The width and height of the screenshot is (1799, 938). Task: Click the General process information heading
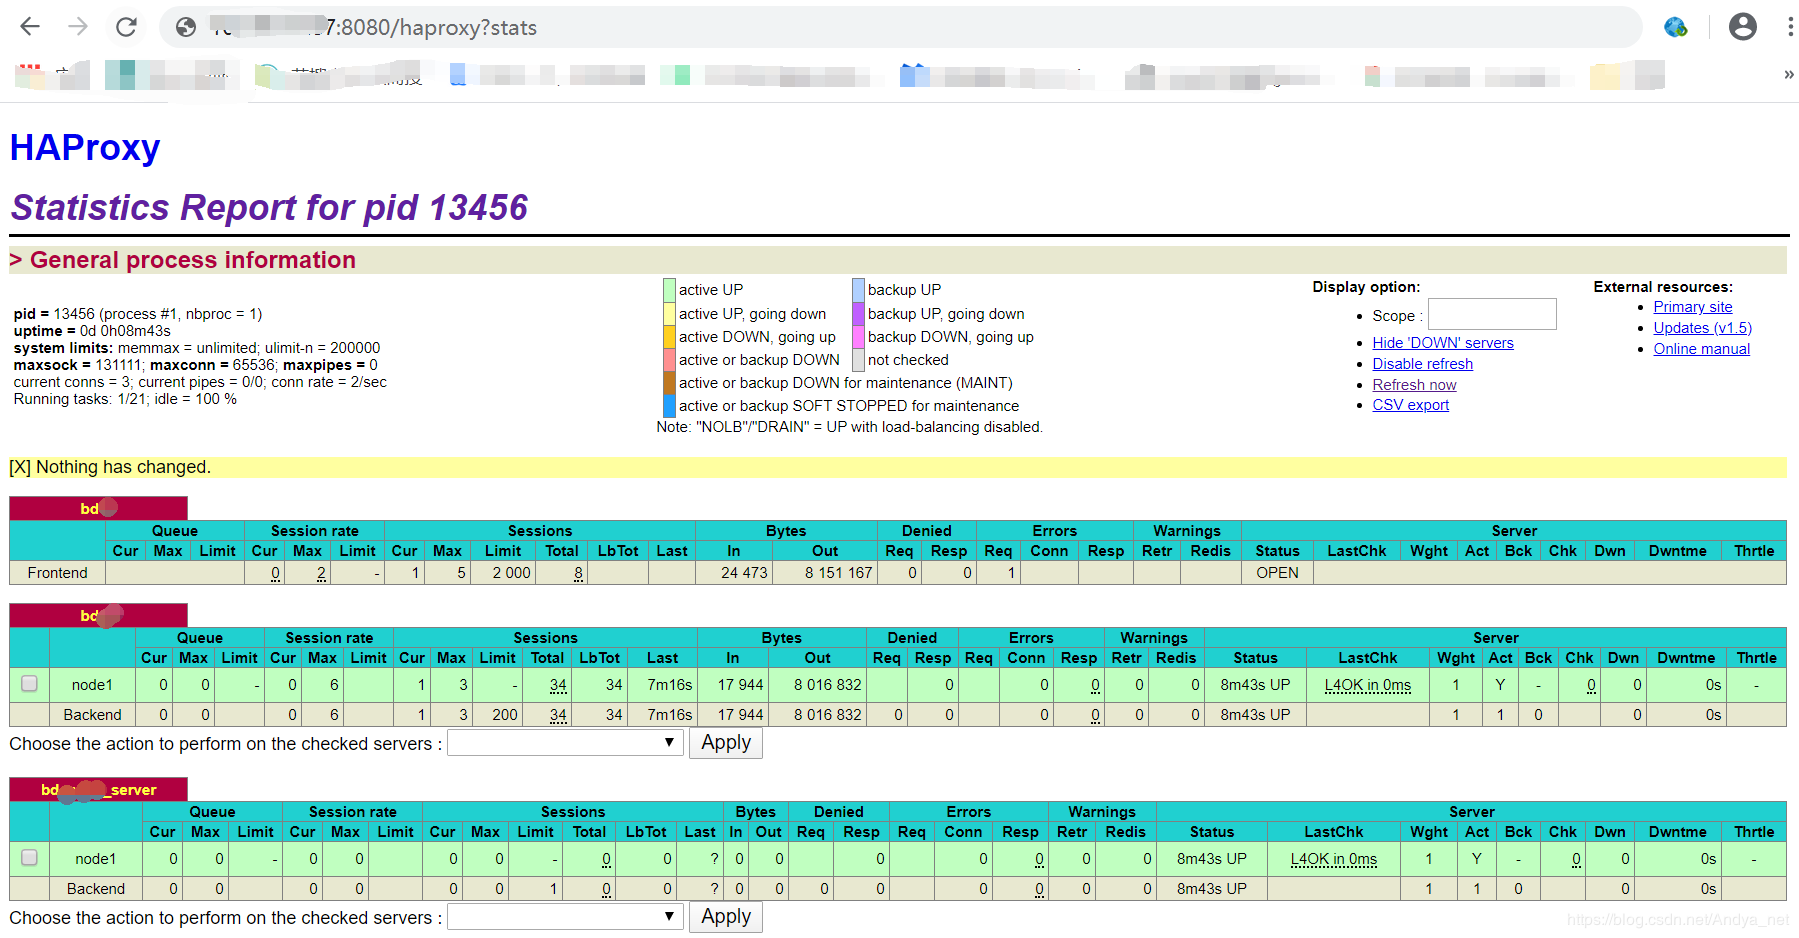pos(193,260)
